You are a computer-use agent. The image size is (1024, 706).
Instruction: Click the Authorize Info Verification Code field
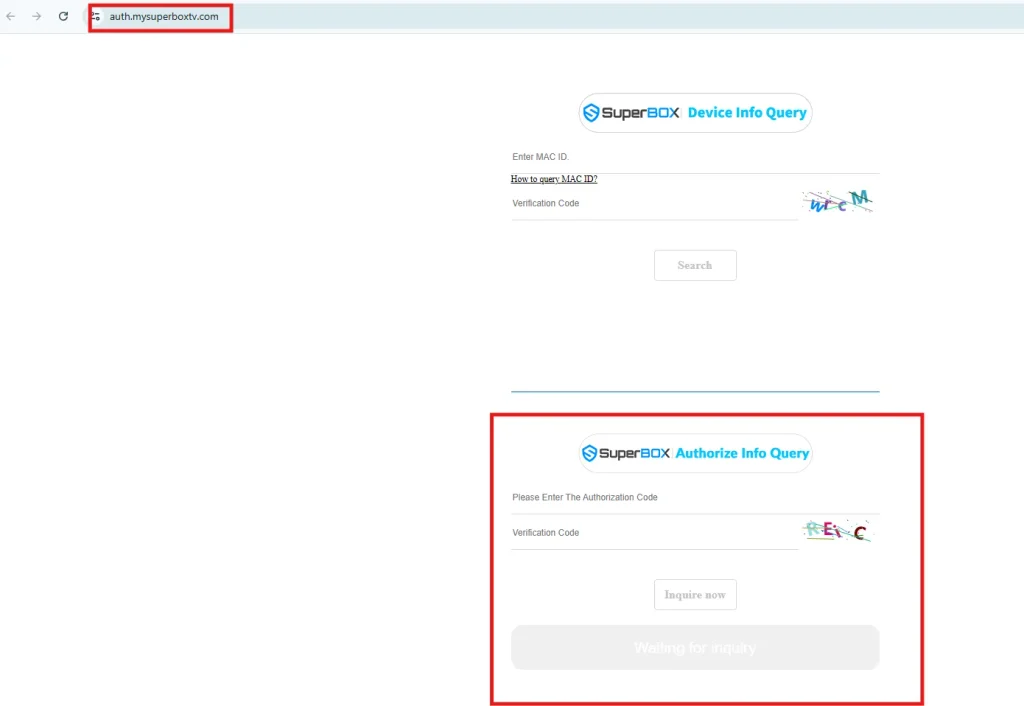(654, 533)
